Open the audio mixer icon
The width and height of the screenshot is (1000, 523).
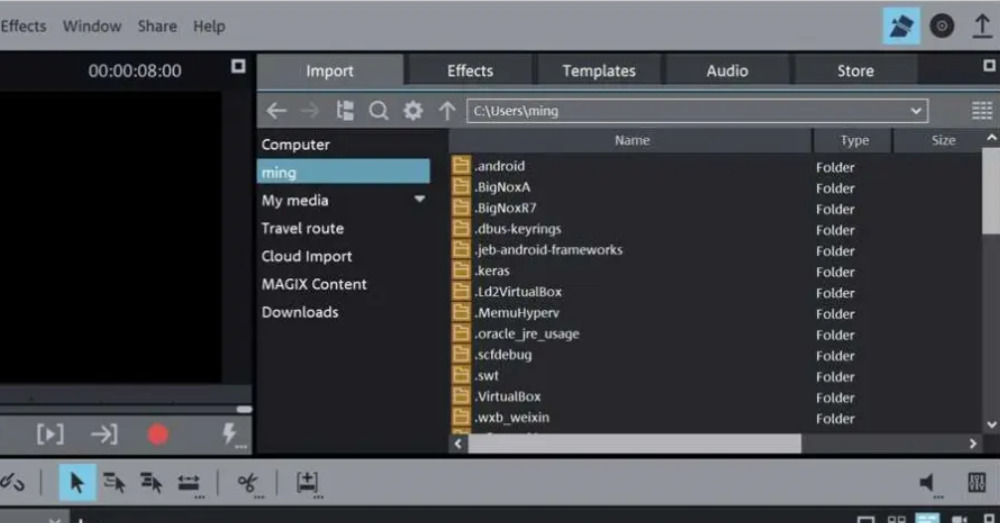coord(976,482)
